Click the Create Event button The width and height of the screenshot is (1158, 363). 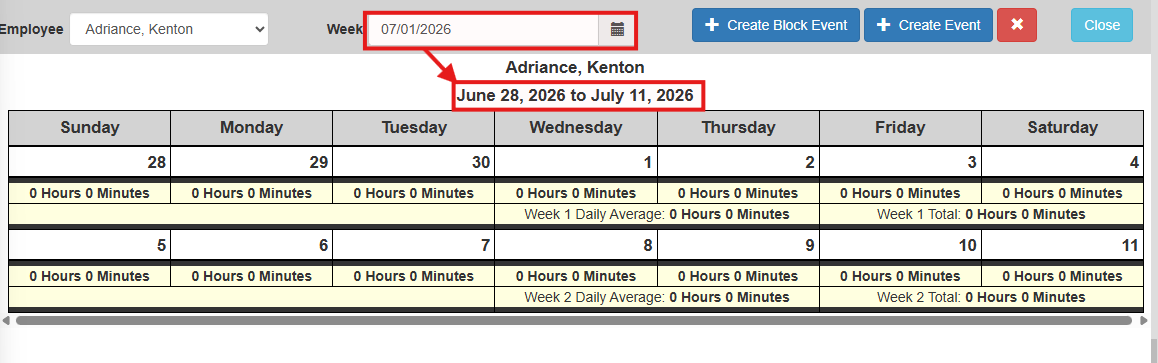[928, 24]
